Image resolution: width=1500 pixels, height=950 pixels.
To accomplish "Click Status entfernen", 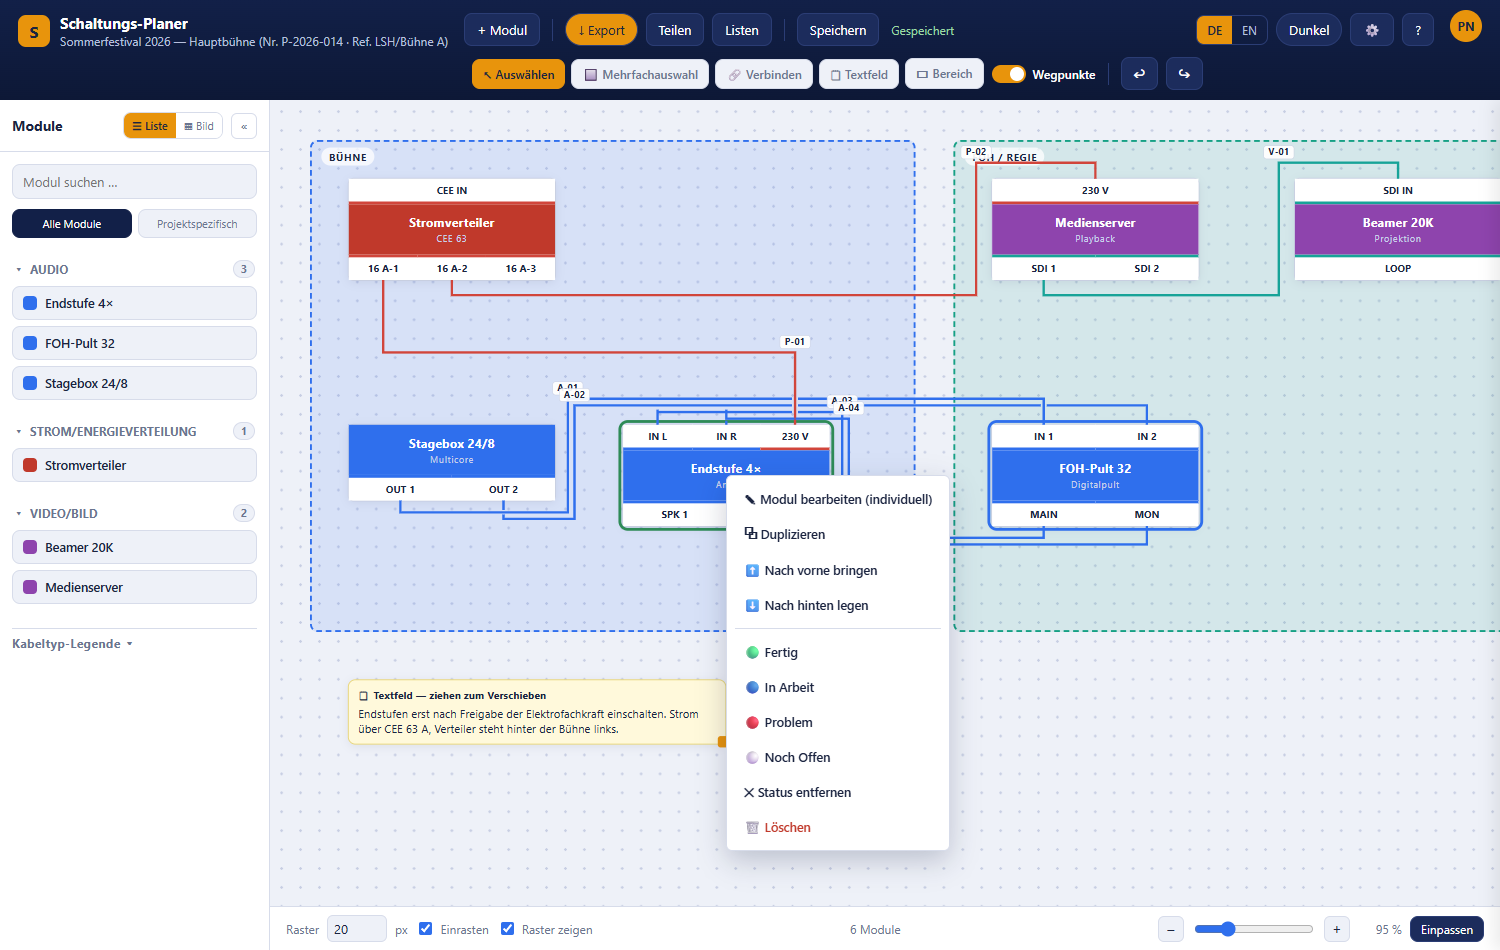I will tap(838, 792).
